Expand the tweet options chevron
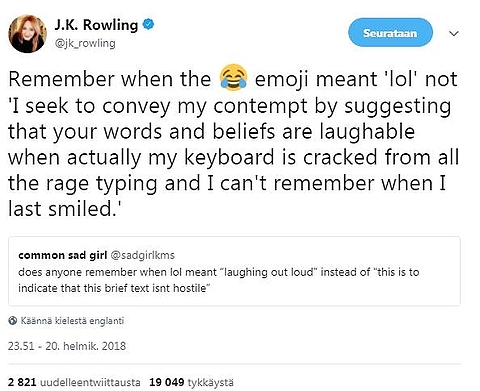Viewport: 480px width, 391px height. click(454, 33)
